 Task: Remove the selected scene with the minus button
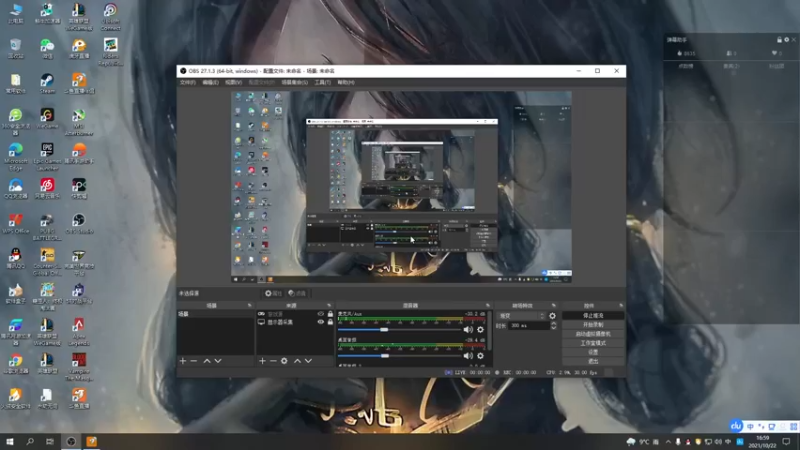click(x=194, y=361)
